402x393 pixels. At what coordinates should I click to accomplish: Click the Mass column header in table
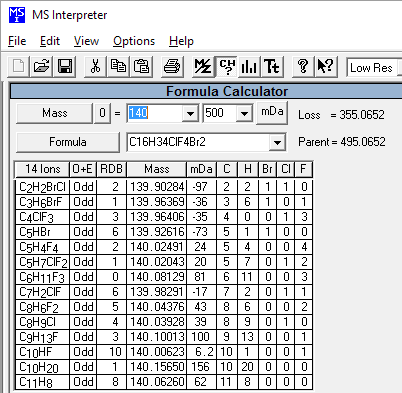(156, 169)
